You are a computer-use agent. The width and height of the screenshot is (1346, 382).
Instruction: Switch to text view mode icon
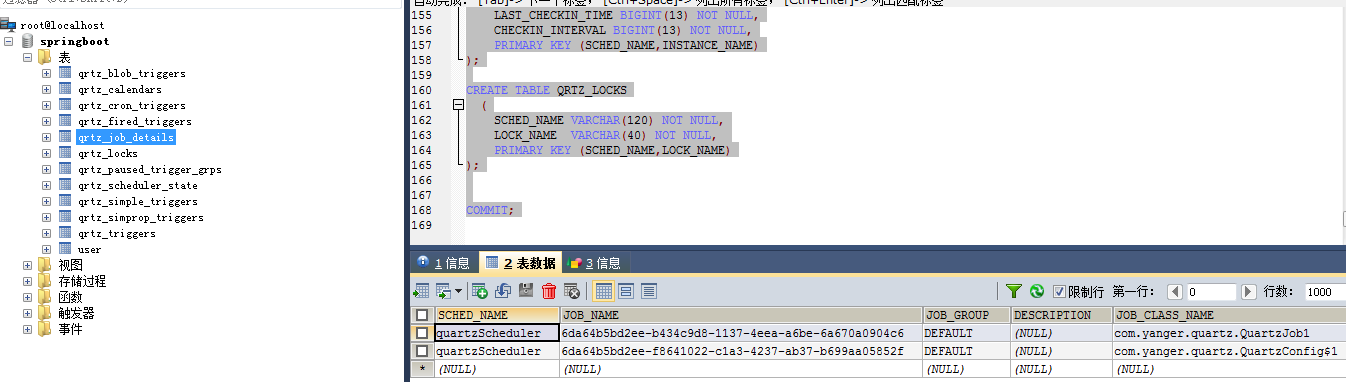[x=649, y=291]
